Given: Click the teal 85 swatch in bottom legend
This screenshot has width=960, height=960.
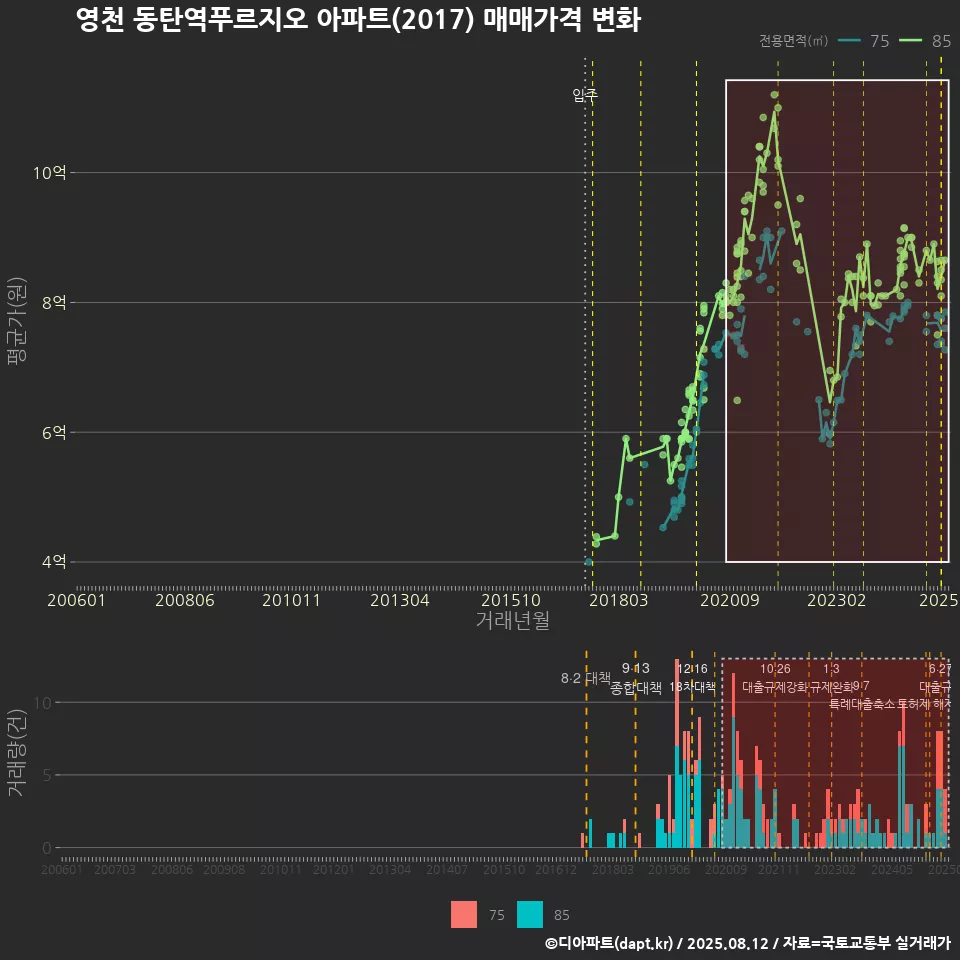Looking at the screenshot, I should 530,915.
